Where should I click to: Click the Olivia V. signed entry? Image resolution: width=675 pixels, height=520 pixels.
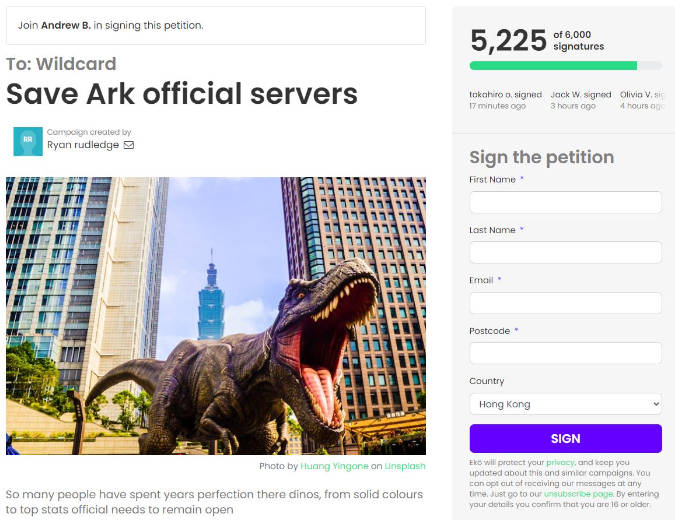click(642, 100)
